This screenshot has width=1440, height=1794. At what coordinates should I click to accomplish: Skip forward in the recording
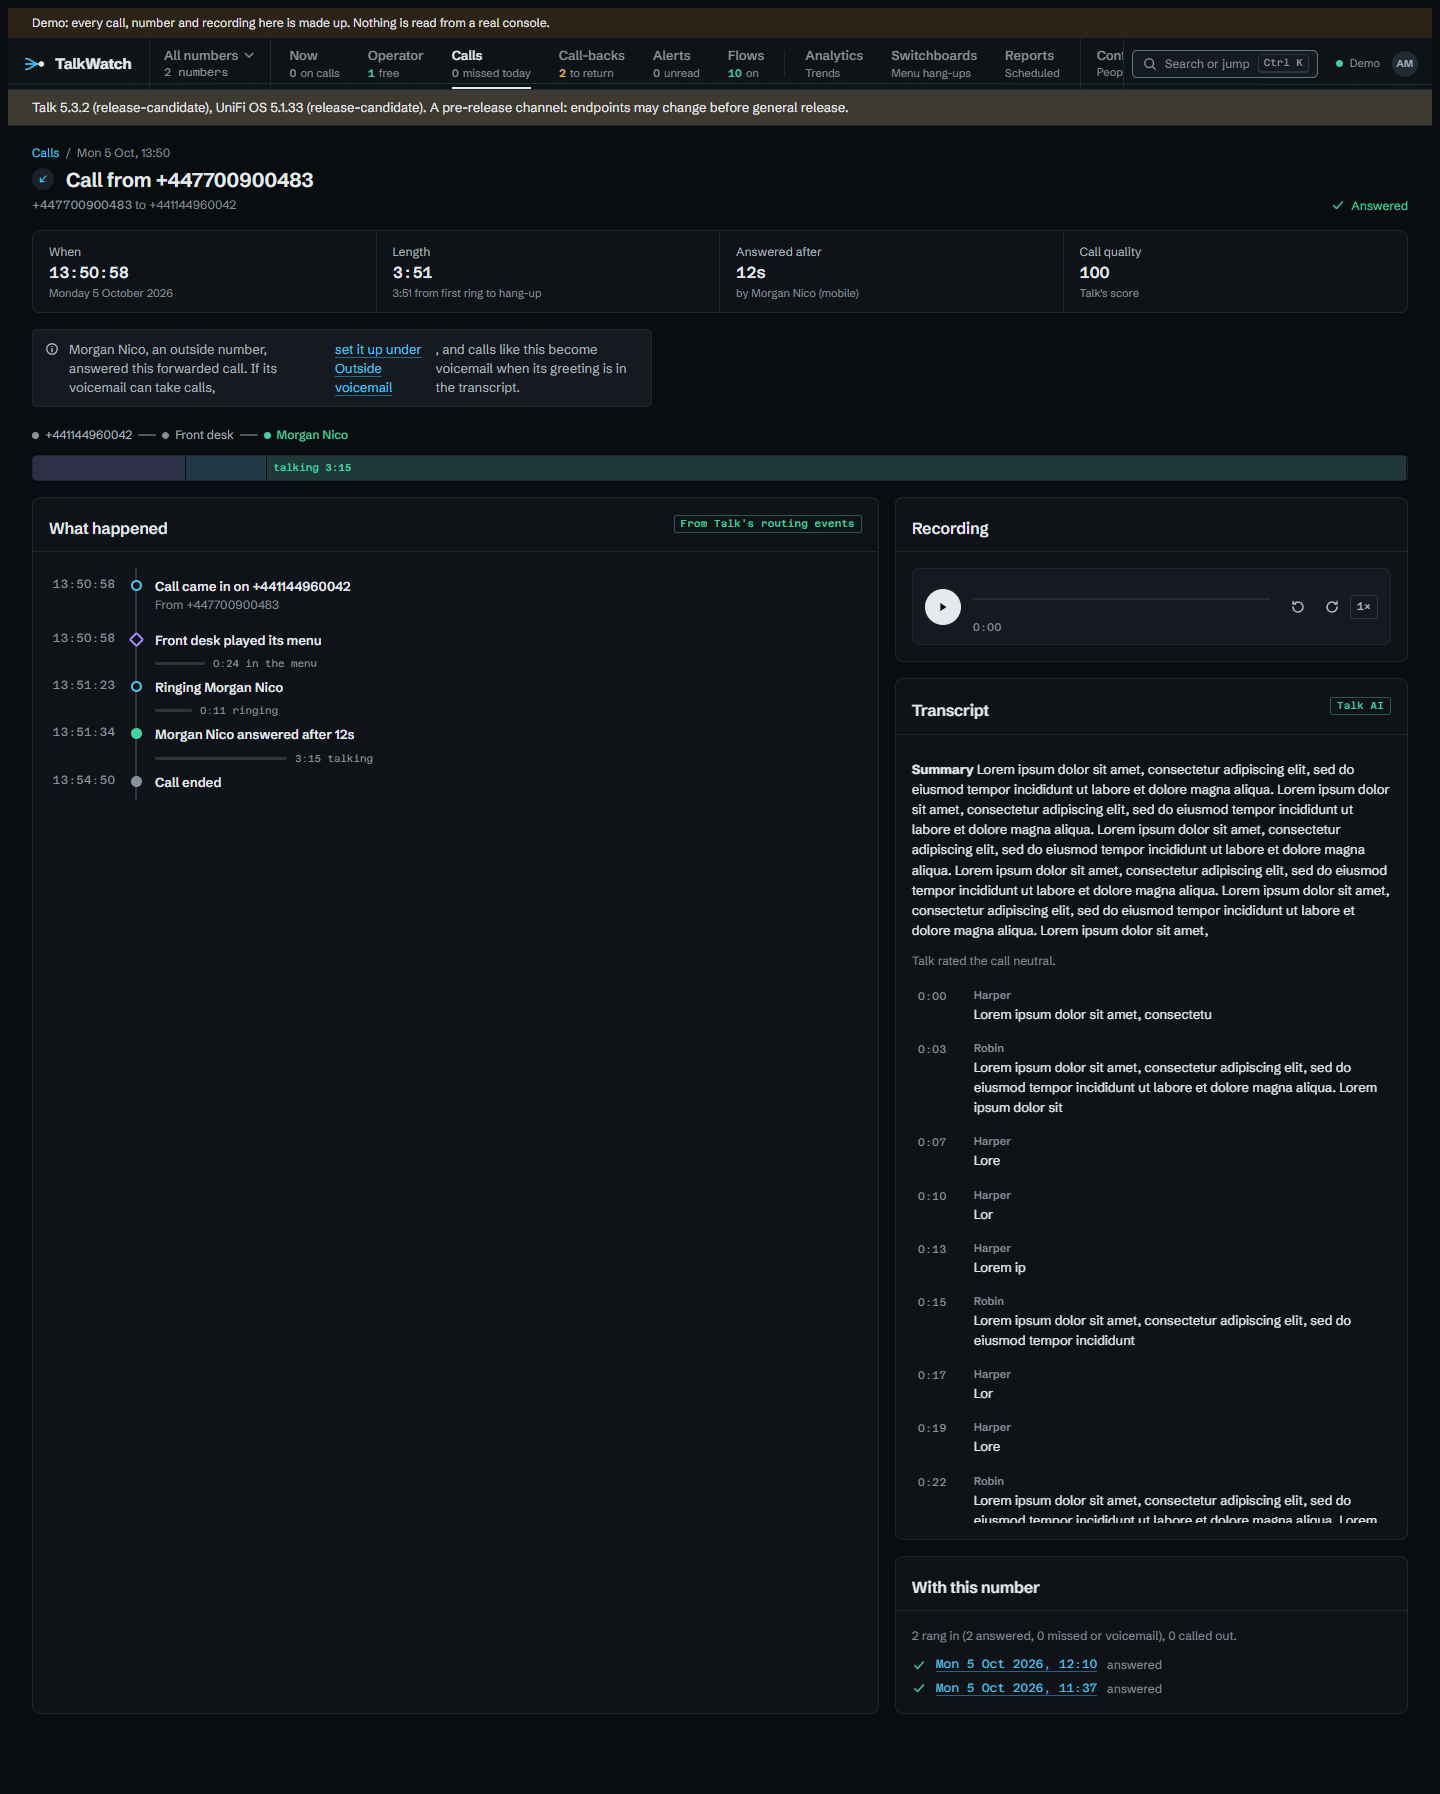[1332, 606]
